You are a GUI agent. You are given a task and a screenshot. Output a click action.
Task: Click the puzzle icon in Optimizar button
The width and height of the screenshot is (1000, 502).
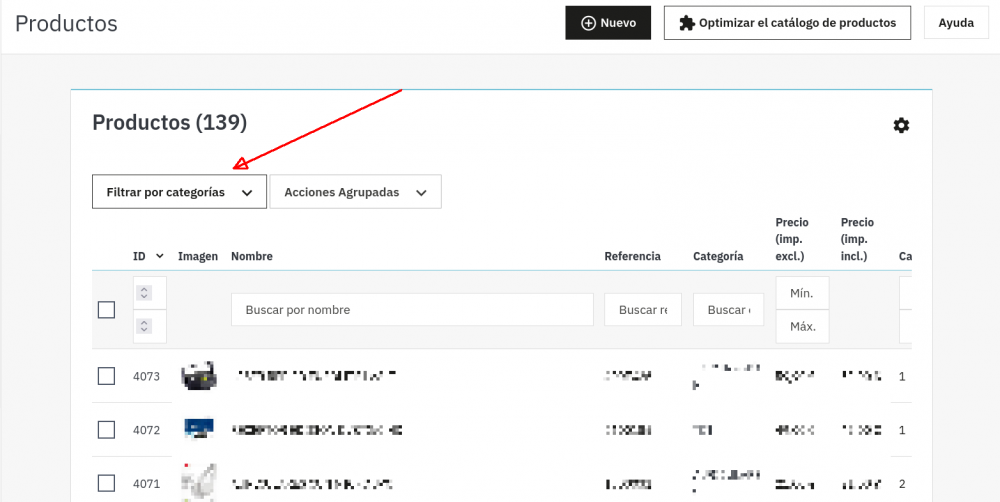[x=687, y=23]
